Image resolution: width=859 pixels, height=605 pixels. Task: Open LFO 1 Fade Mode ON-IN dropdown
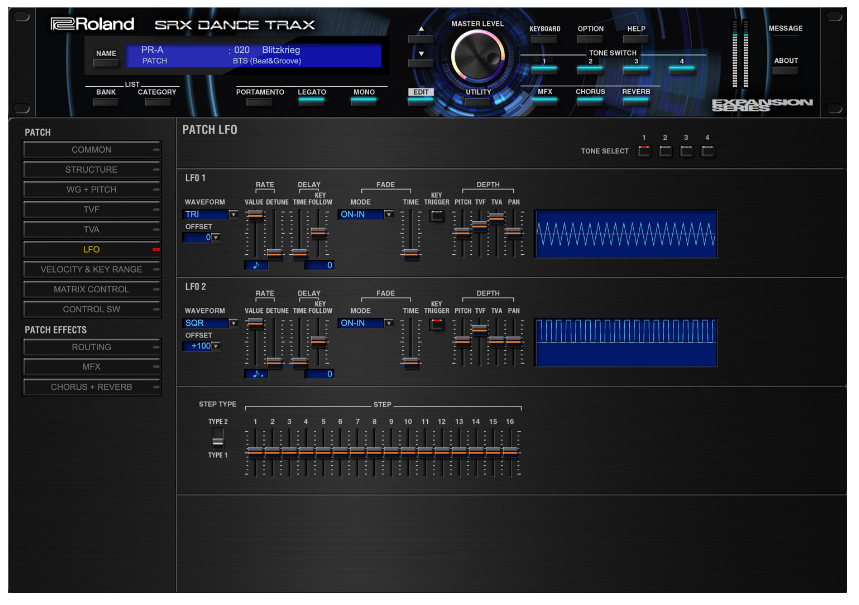click(365, 214)
